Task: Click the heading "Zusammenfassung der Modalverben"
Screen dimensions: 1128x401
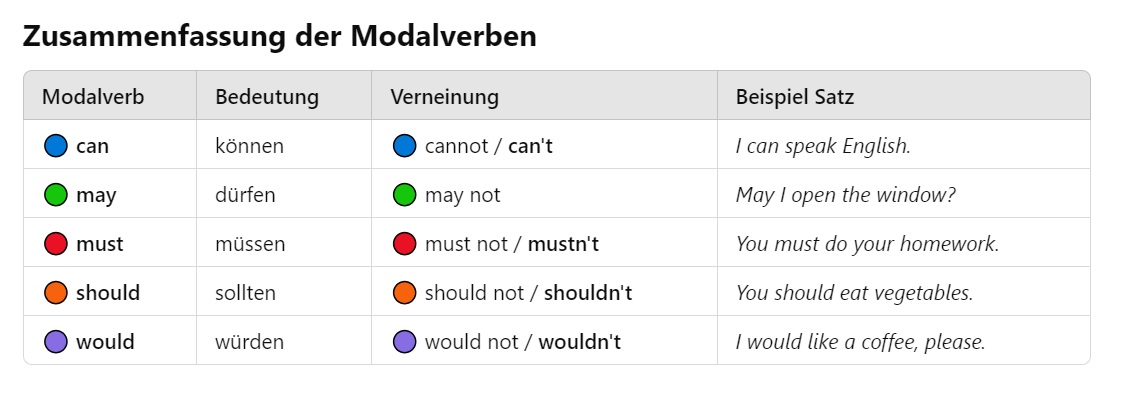Action: click(x=280, y=37)
